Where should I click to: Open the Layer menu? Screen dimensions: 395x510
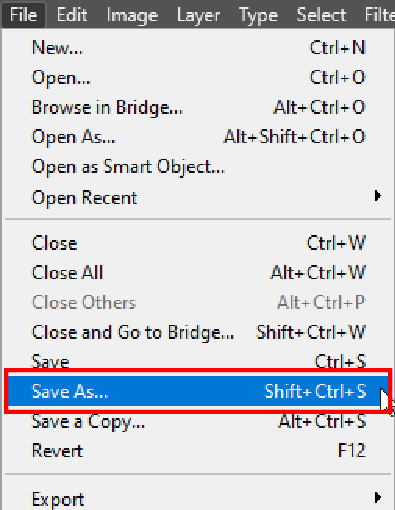coord(198,15)
